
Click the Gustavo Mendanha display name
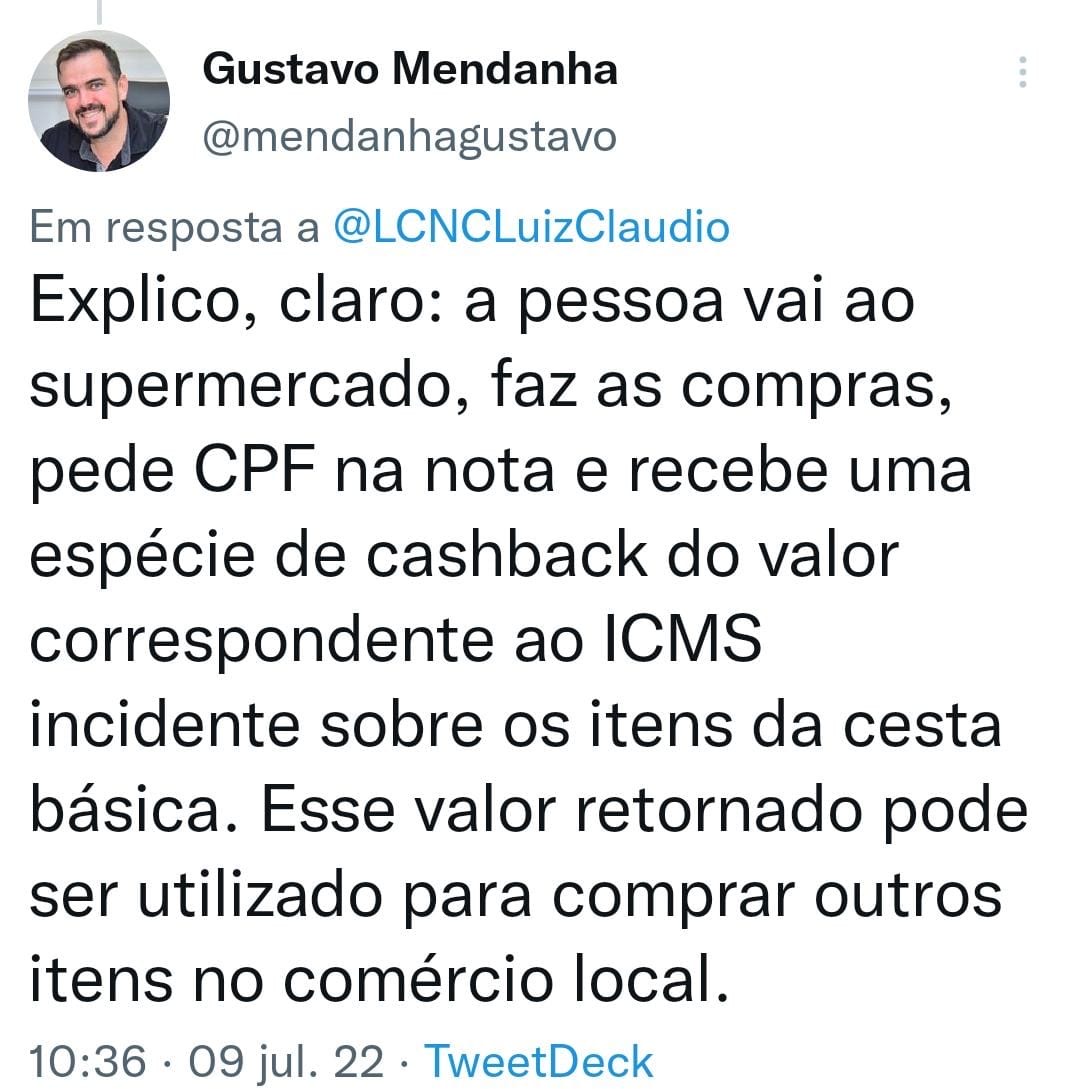410,69
